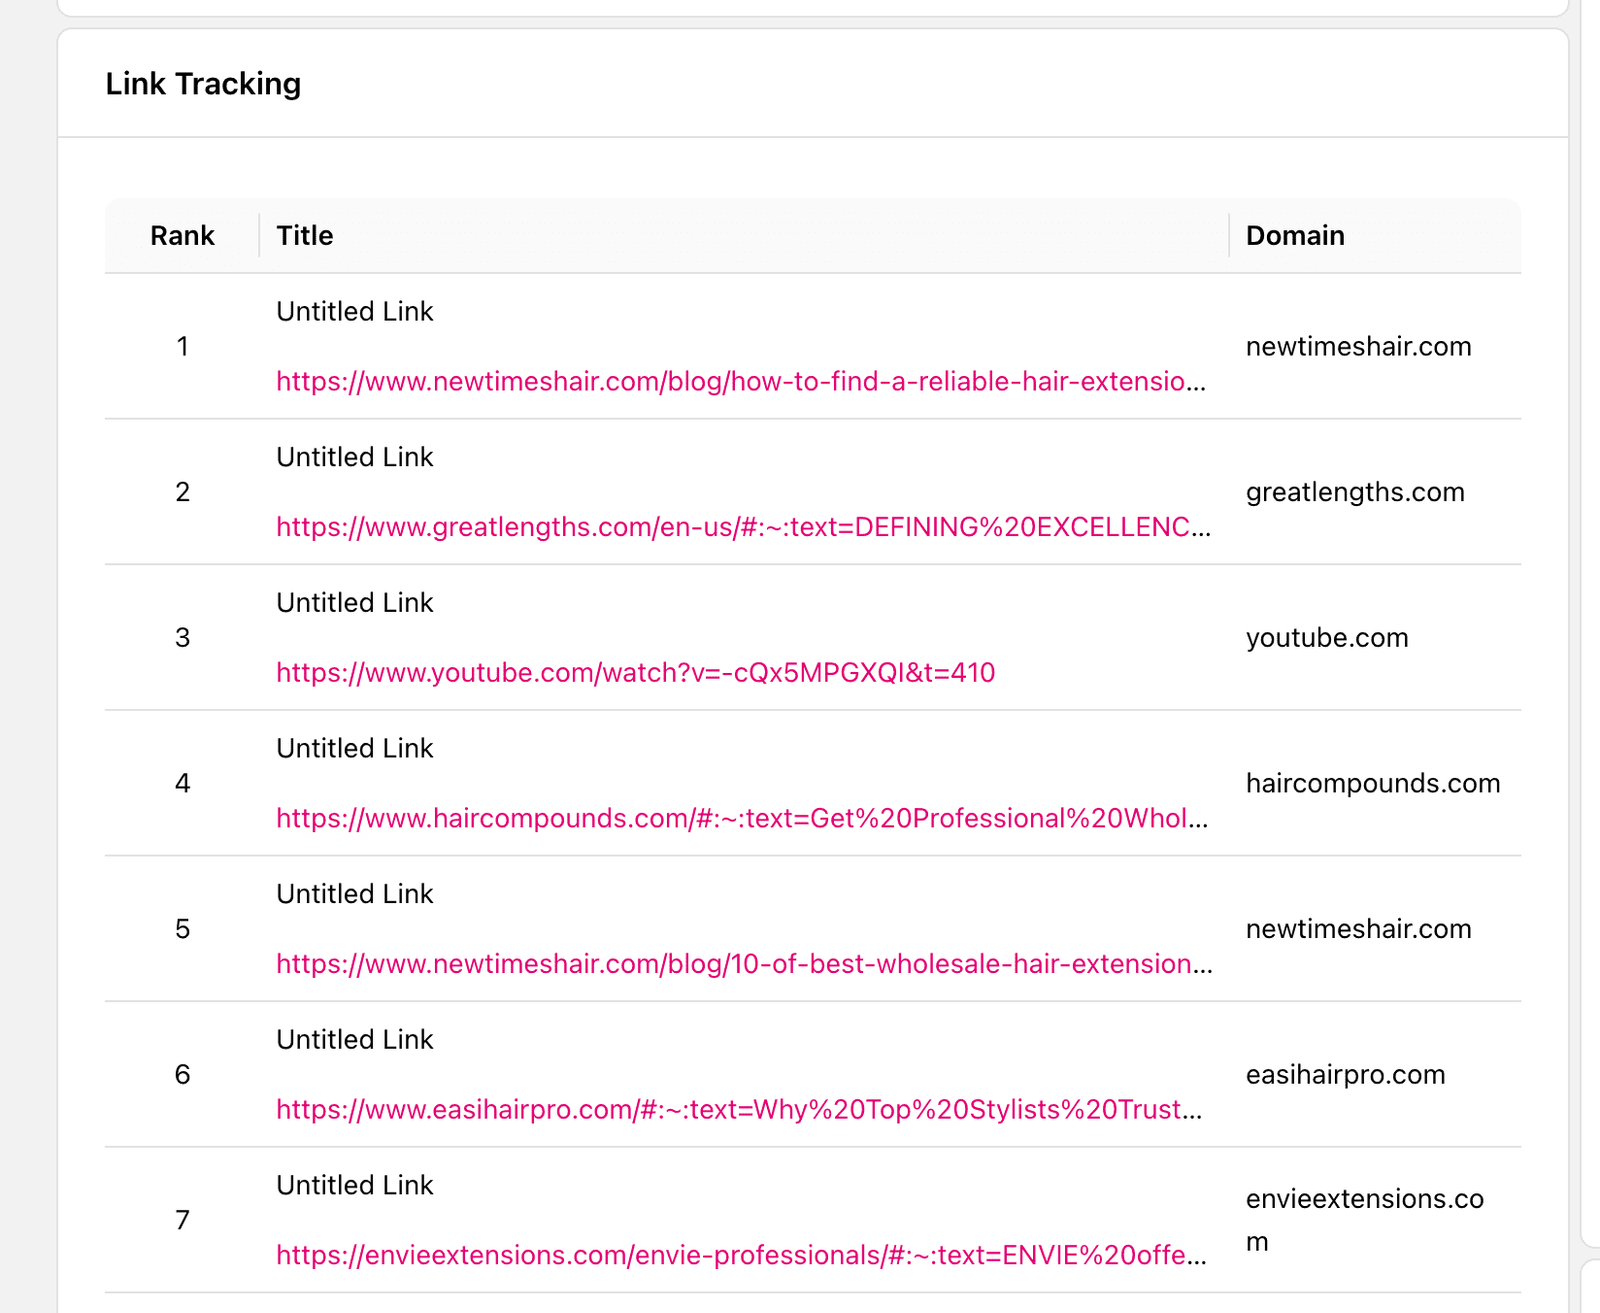Click the Rank column header
This screenshot has width=1600, height=1313.
[182, 236]
